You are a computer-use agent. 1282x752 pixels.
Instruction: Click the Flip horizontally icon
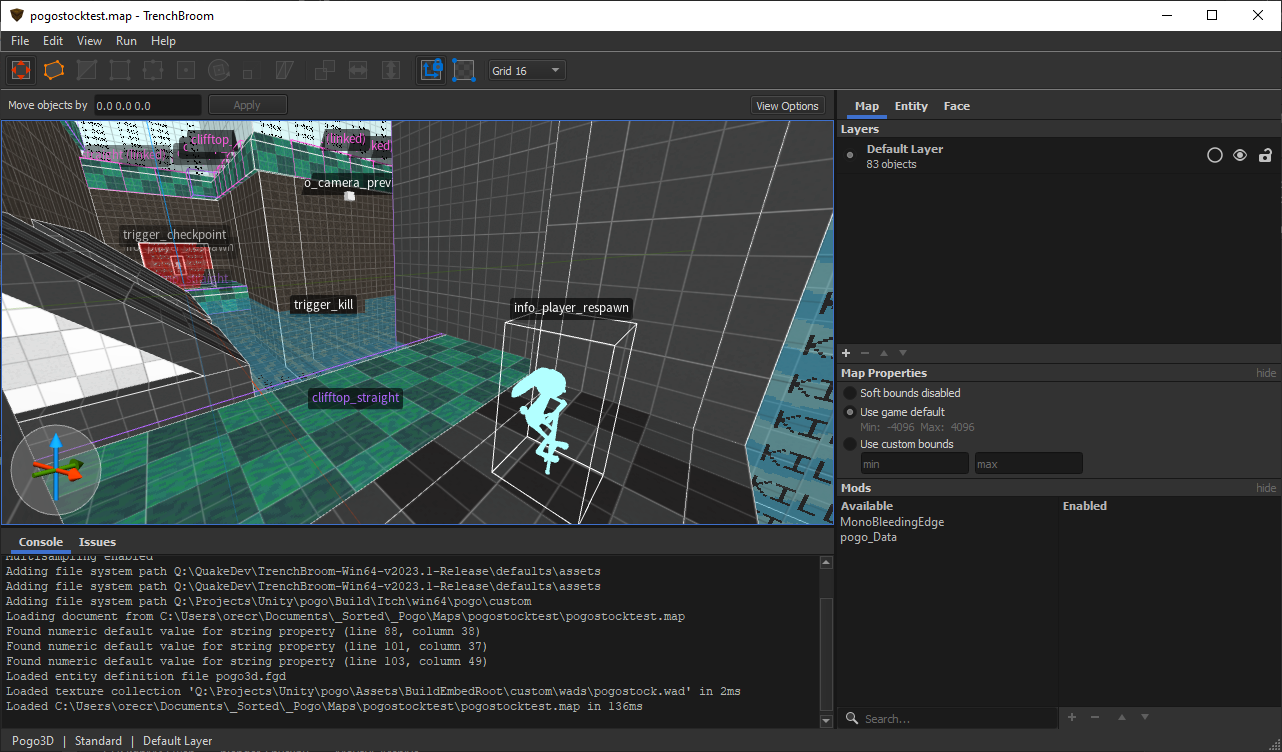(x=358, y=70)
